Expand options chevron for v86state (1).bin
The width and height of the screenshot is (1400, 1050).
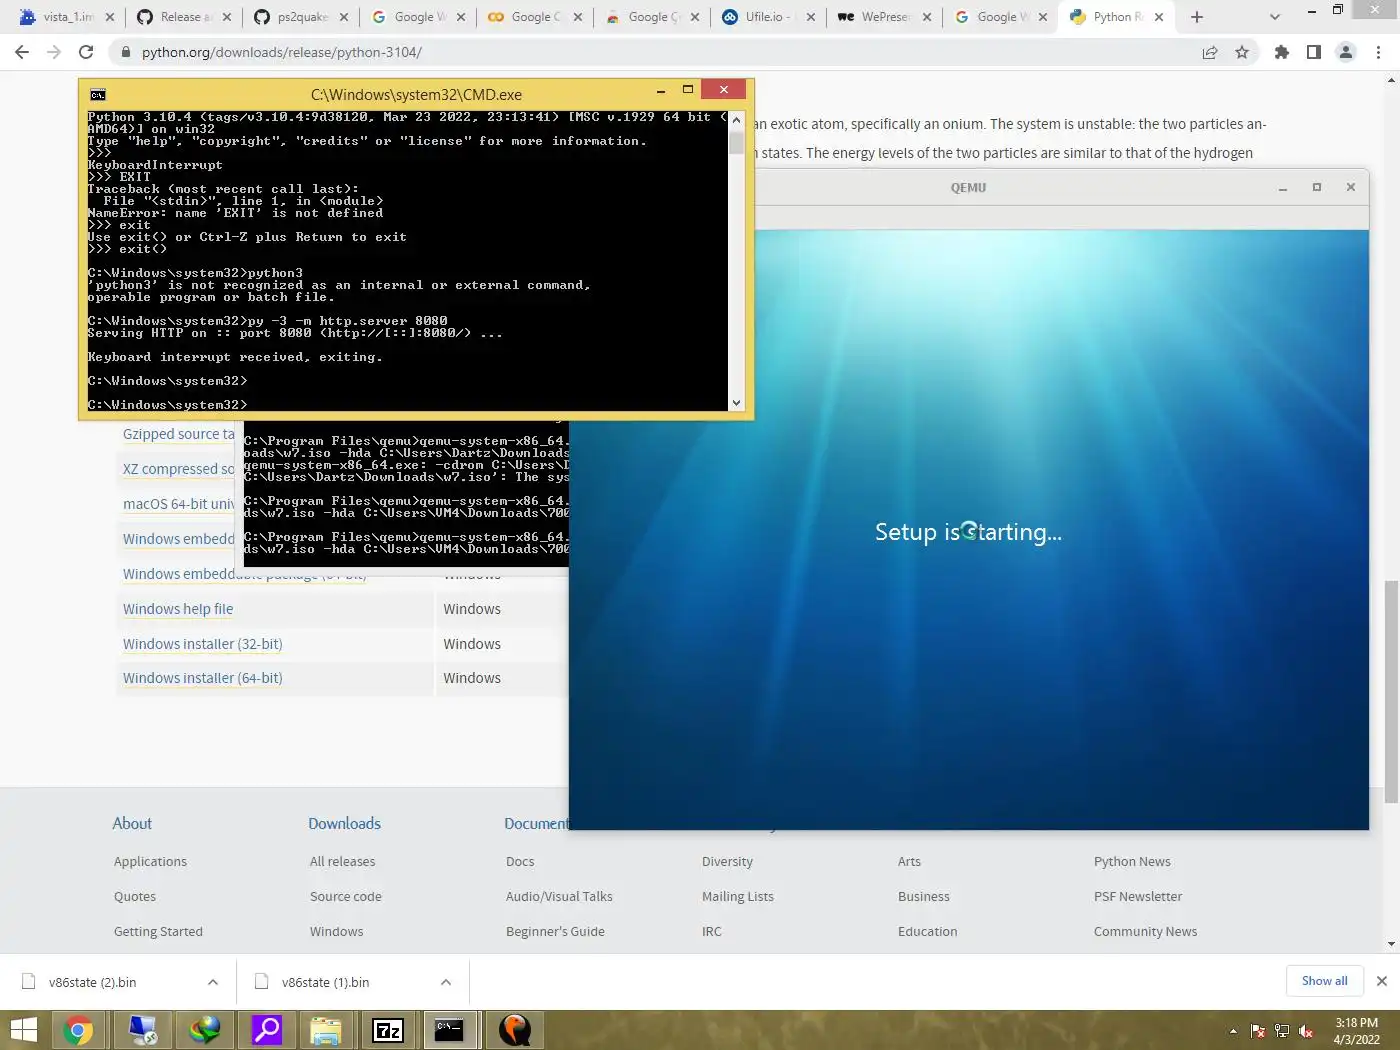446,982
